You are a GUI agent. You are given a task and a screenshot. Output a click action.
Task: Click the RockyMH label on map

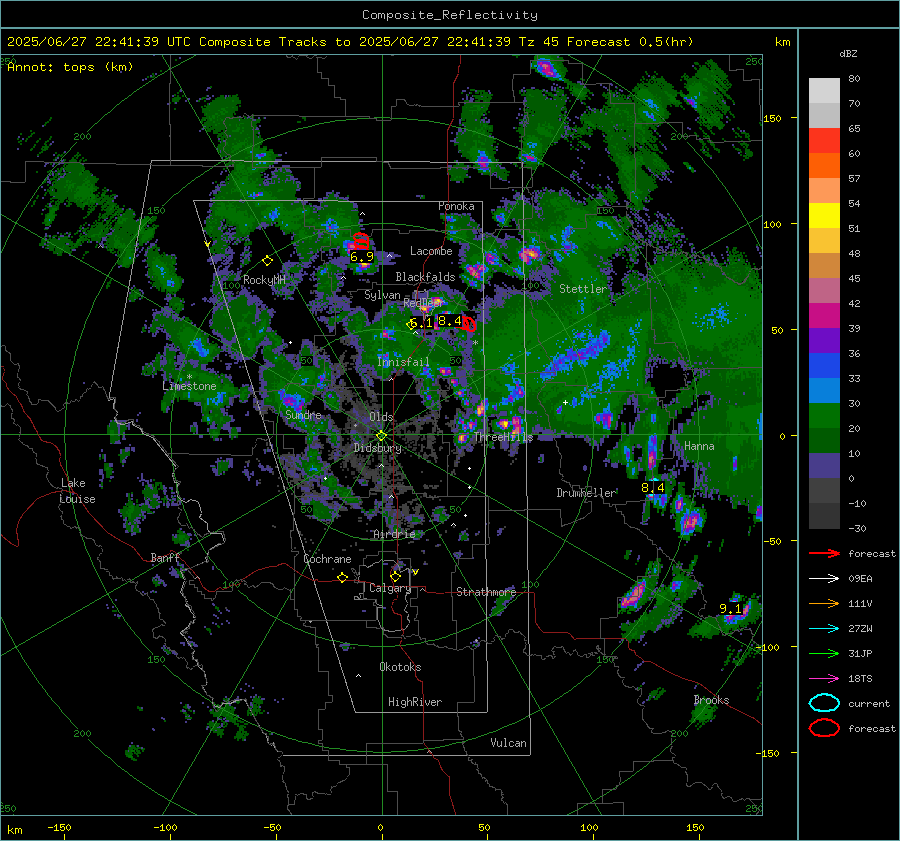264,280
